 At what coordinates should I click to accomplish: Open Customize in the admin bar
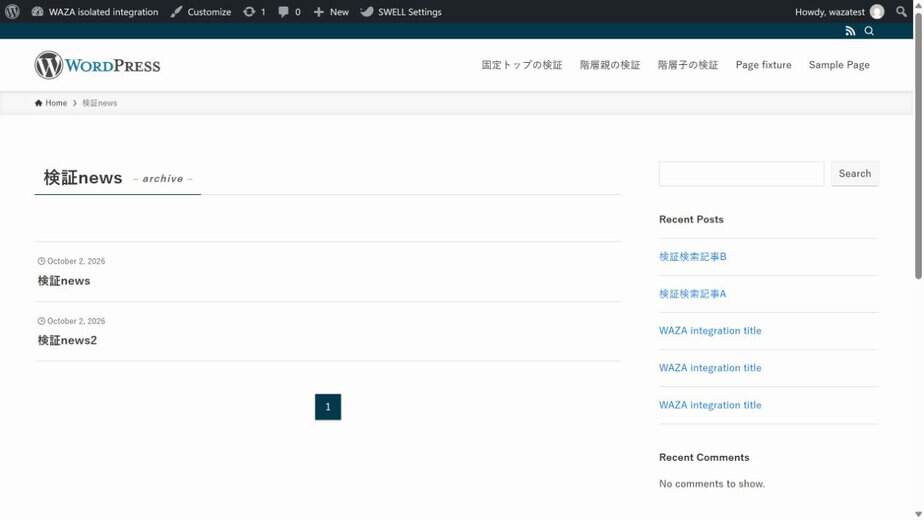(x=201, y=12)
